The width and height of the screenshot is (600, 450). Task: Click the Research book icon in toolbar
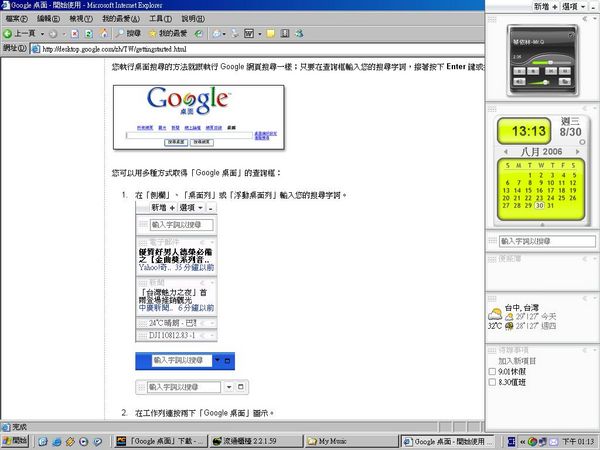point(285,34)
